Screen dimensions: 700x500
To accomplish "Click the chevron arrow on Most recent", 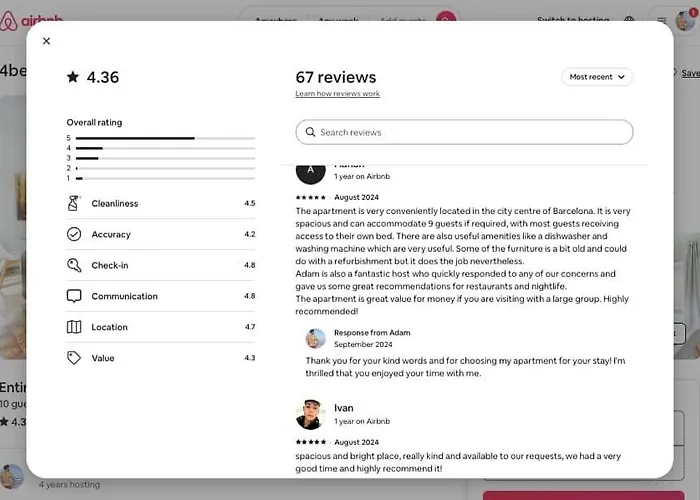I will pos(621,77).
